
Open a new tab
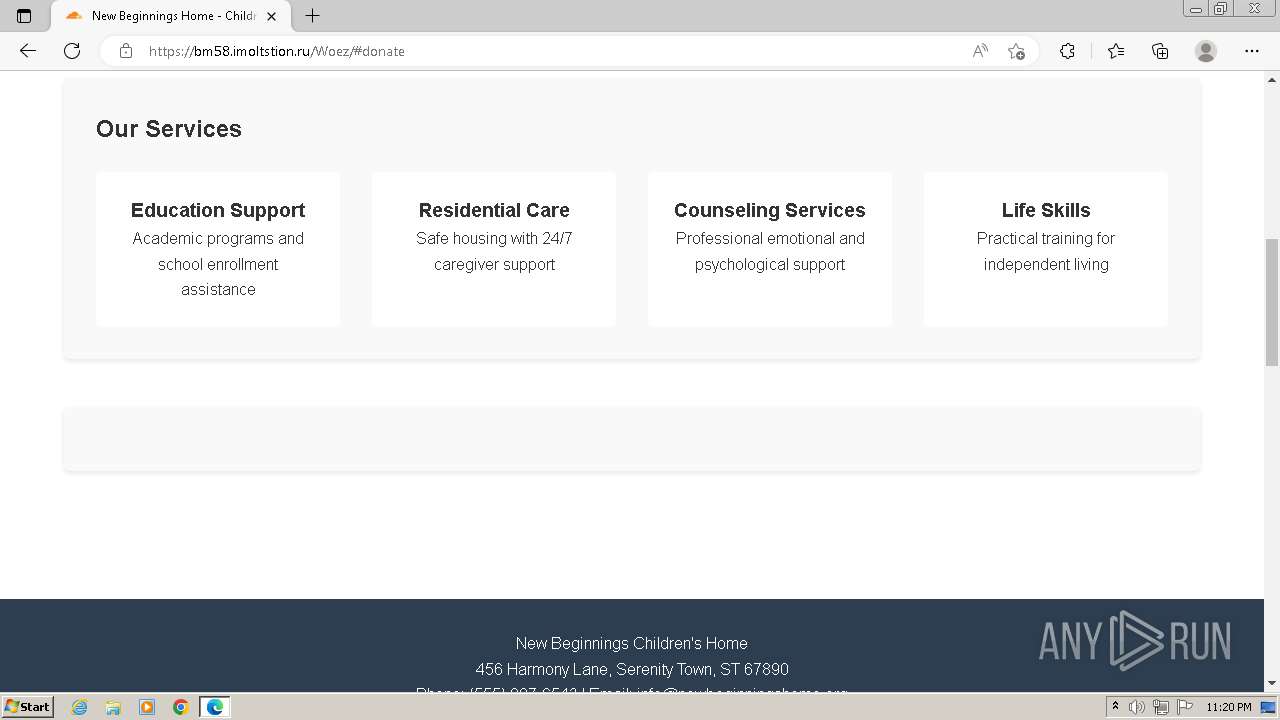[x=313, y=16]
